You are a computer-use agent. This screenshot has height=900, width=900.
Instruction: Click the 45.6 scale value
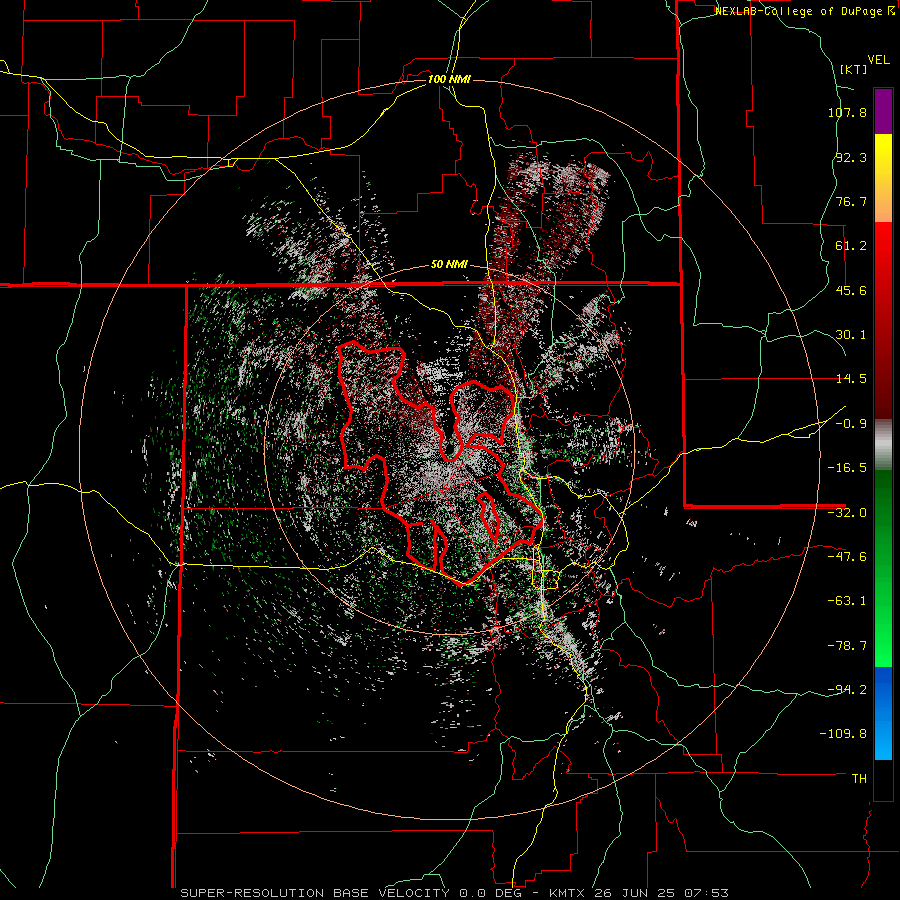click(851, 290)
